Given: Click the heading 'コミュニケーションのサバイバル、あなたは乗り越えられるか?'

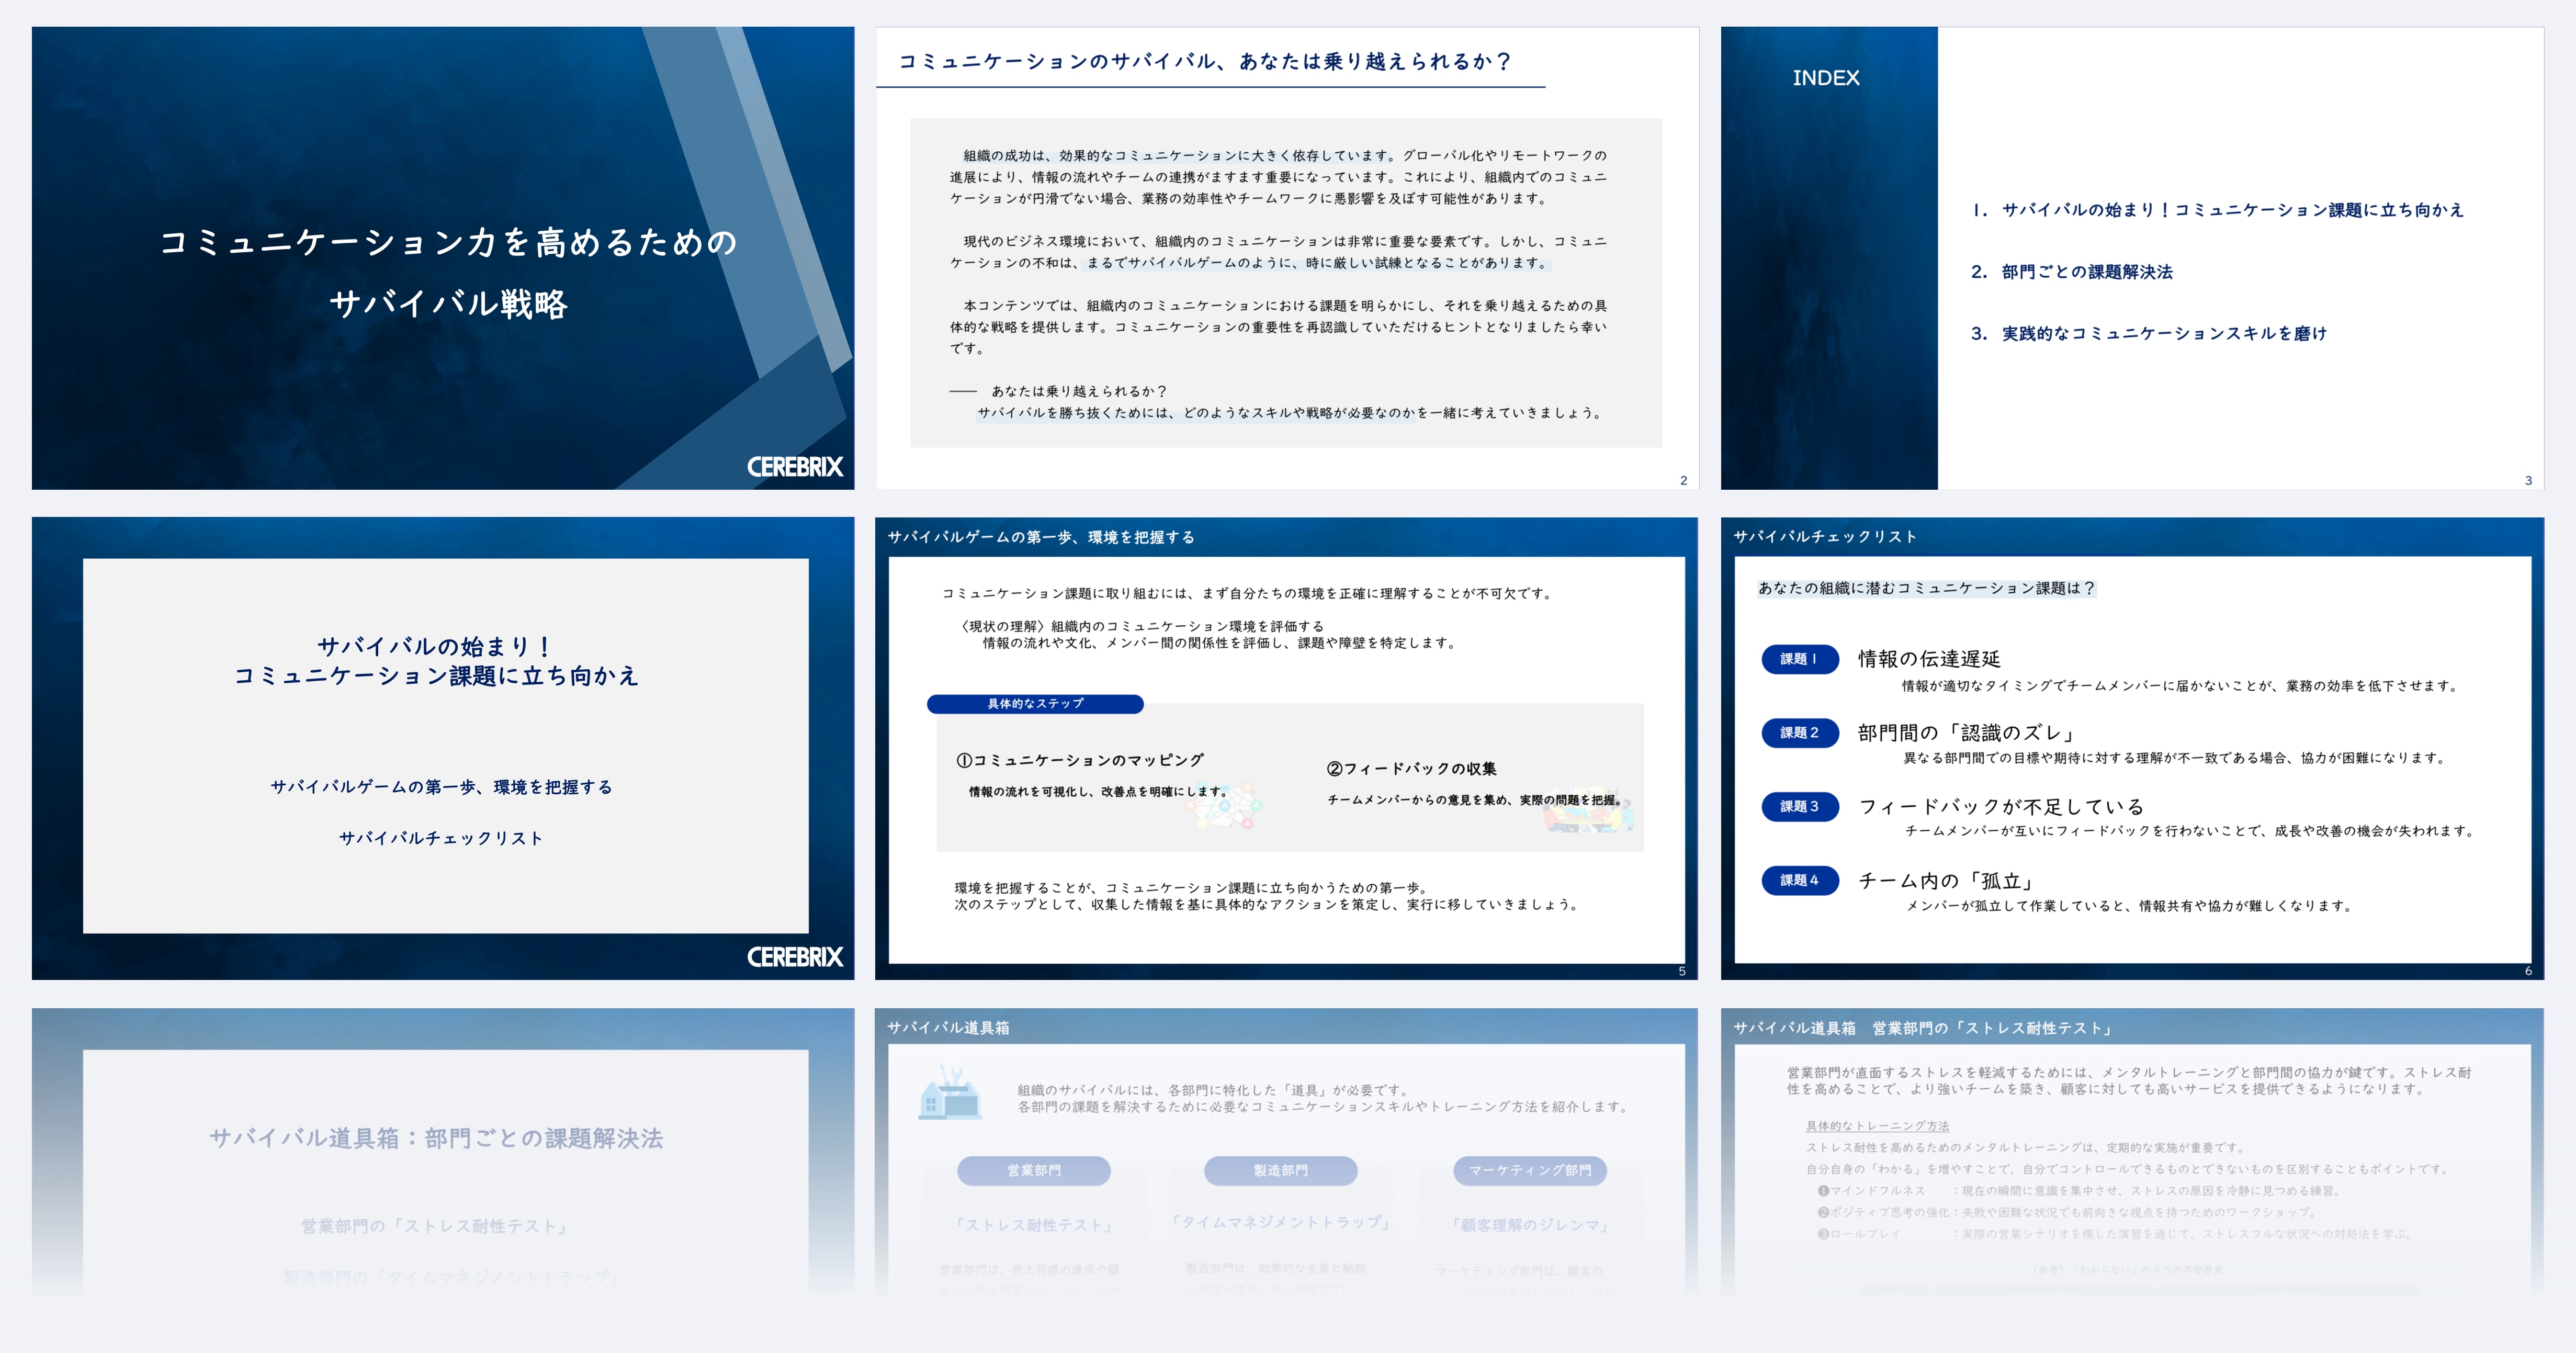Looking at the screenshot, I should pos(1205,62).
